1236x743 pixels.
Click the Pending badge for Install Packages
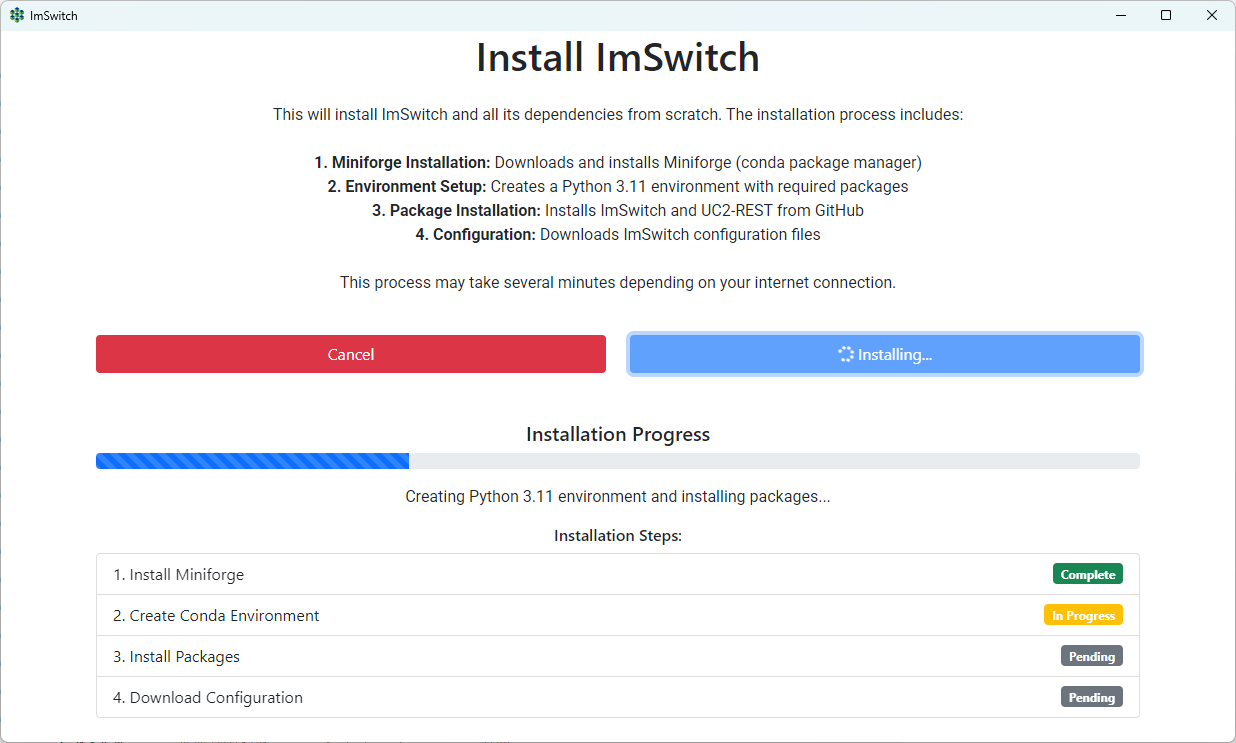(1092, 656)
